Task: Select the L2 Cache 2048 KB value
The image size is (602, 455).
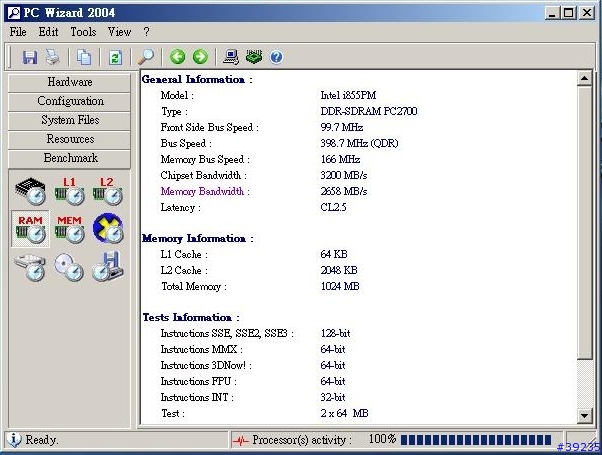Action: (339, 270)
